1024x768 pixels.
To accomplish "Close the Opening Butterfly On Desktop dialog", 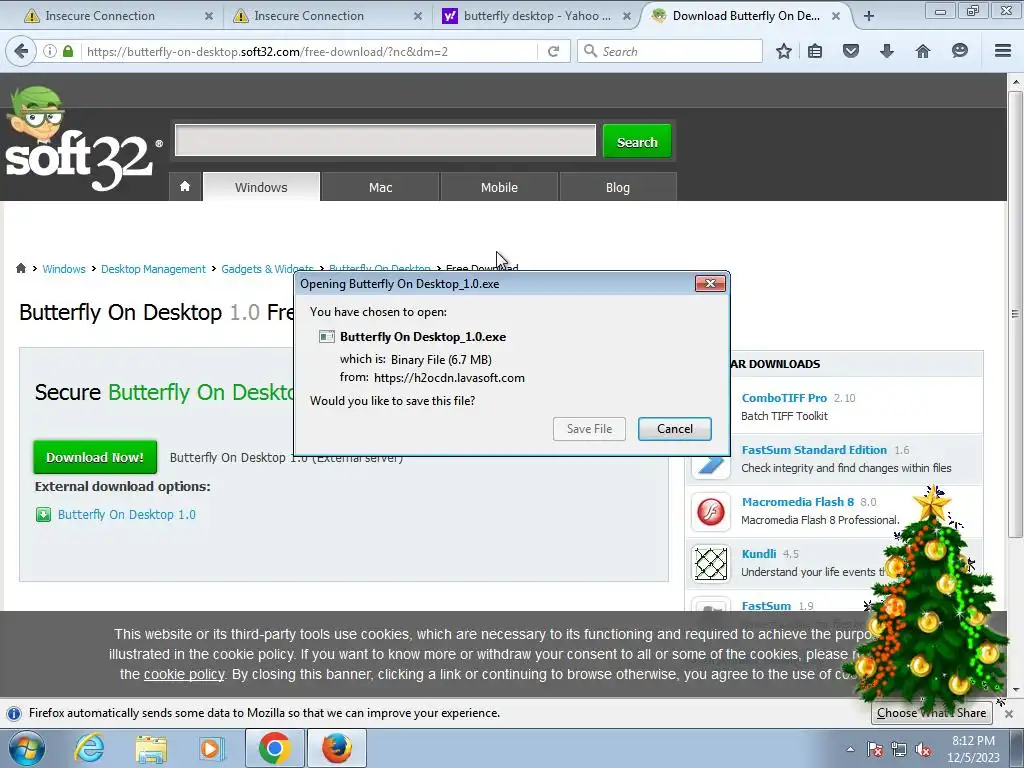I will pyautogui.click(x=711, y=283).
